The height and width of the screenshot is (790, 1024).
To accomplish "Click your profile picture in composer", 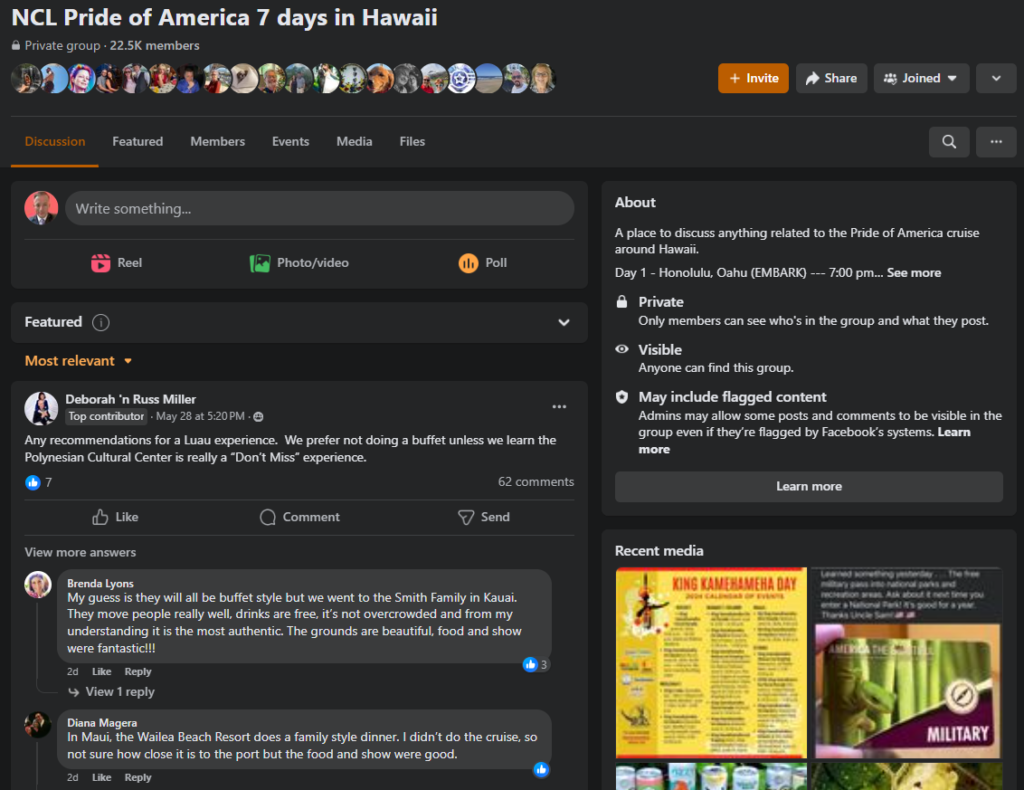I will pyautogui.click(x=41, y=208).
